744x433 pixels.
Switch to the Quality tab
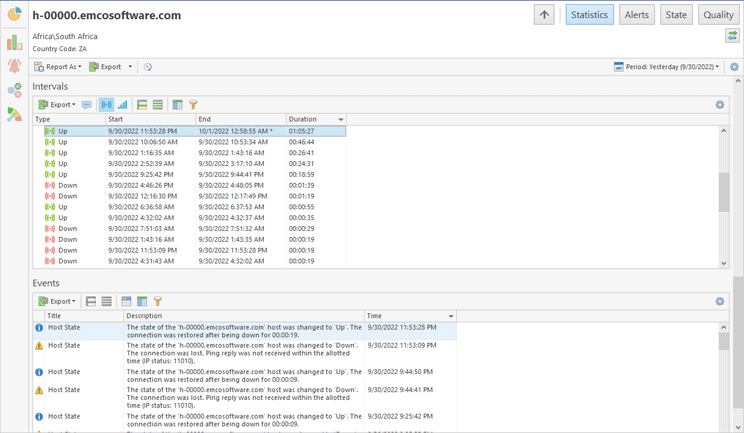718,15
